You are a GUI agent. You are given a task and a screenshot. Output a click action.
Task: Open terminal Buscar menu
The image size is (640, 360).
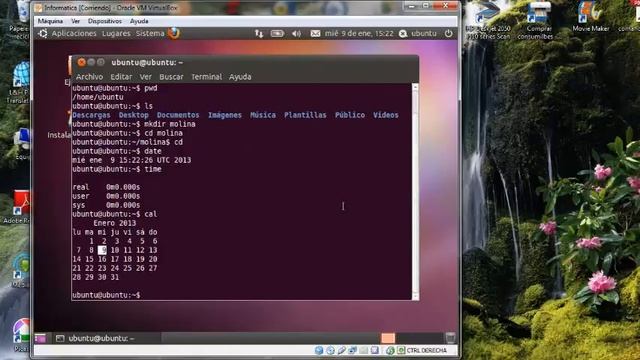coord(171,77)
